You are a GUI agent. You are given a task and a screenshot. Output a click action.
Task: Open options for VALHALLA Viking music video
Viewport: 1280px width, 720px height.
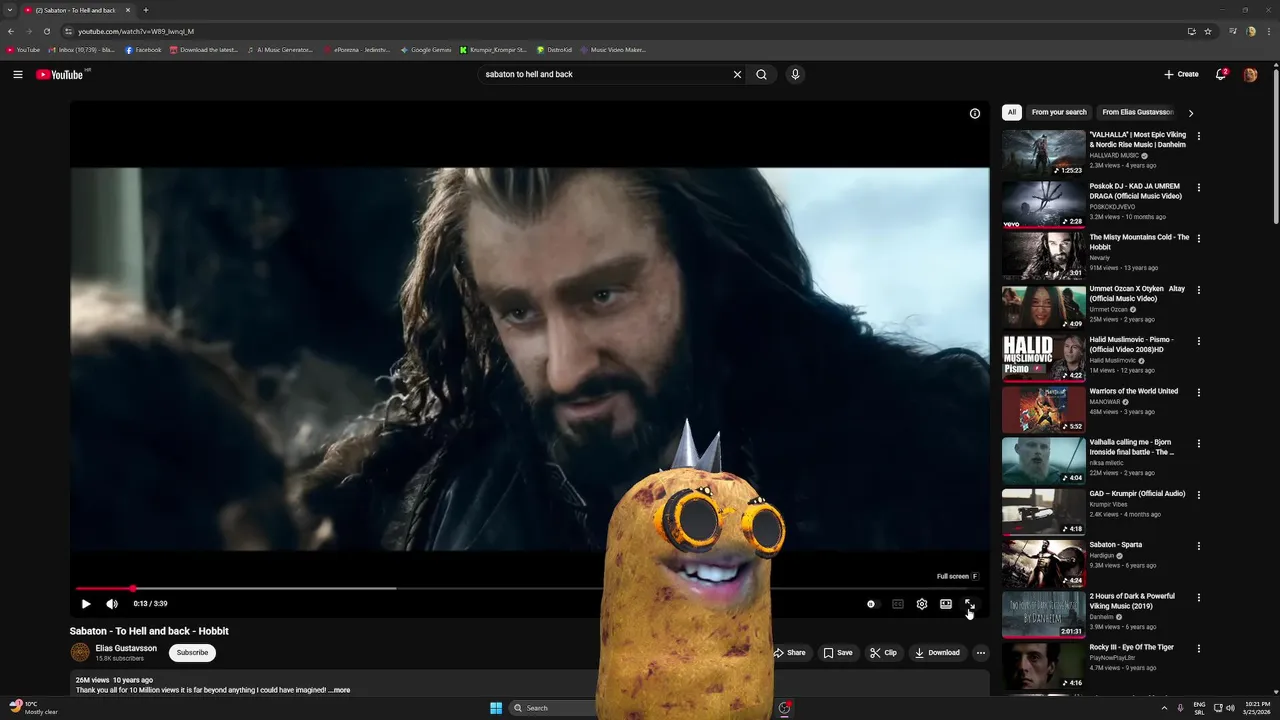click(x=1199, y=136)
